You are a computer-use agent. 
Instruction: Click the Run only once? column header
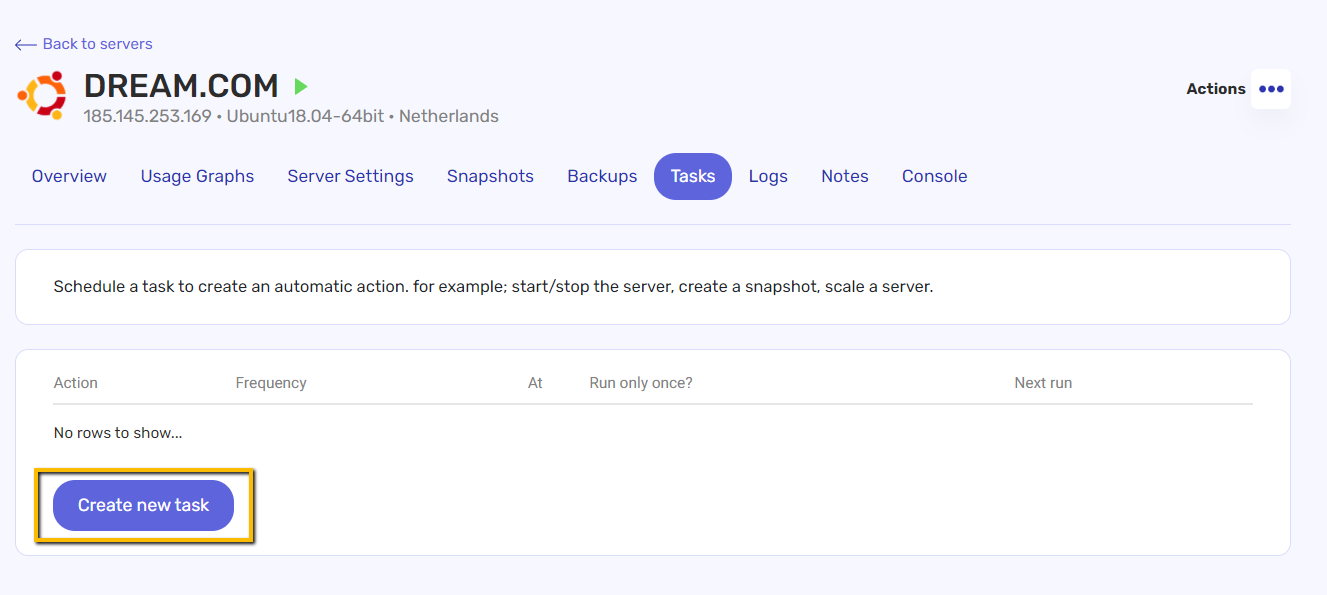(641, 383)
